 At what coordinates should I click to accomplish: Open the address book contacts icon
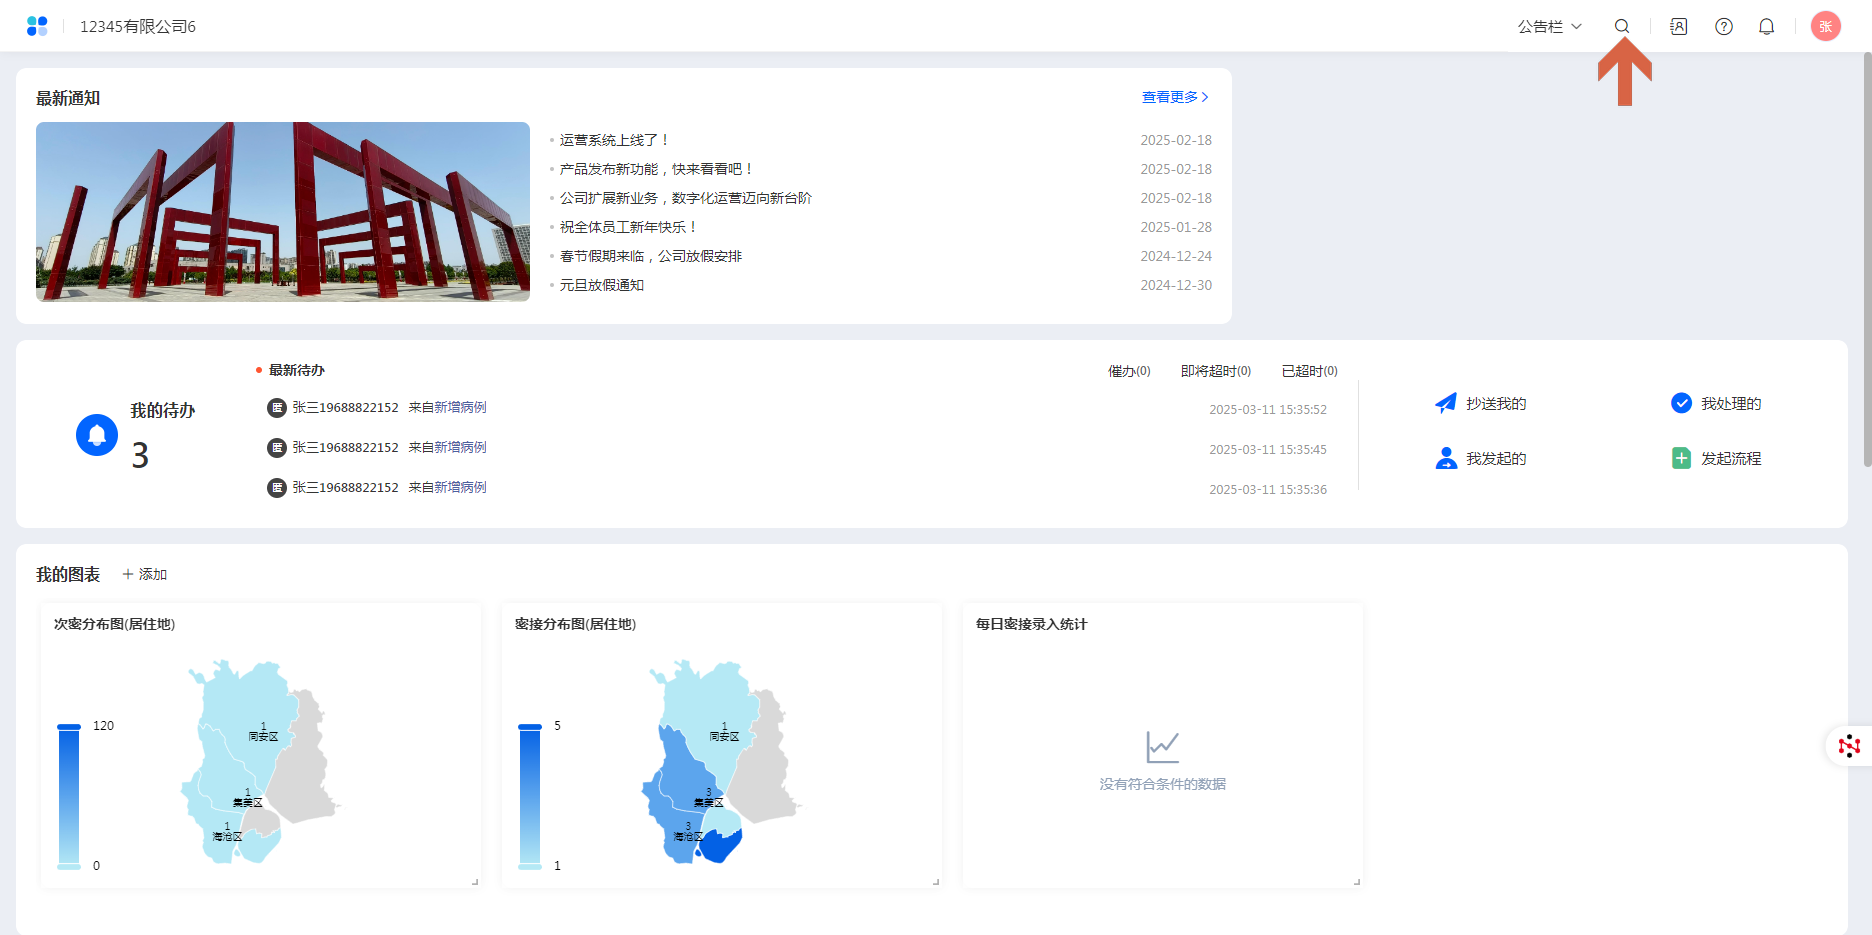[x=1679, y=27]
